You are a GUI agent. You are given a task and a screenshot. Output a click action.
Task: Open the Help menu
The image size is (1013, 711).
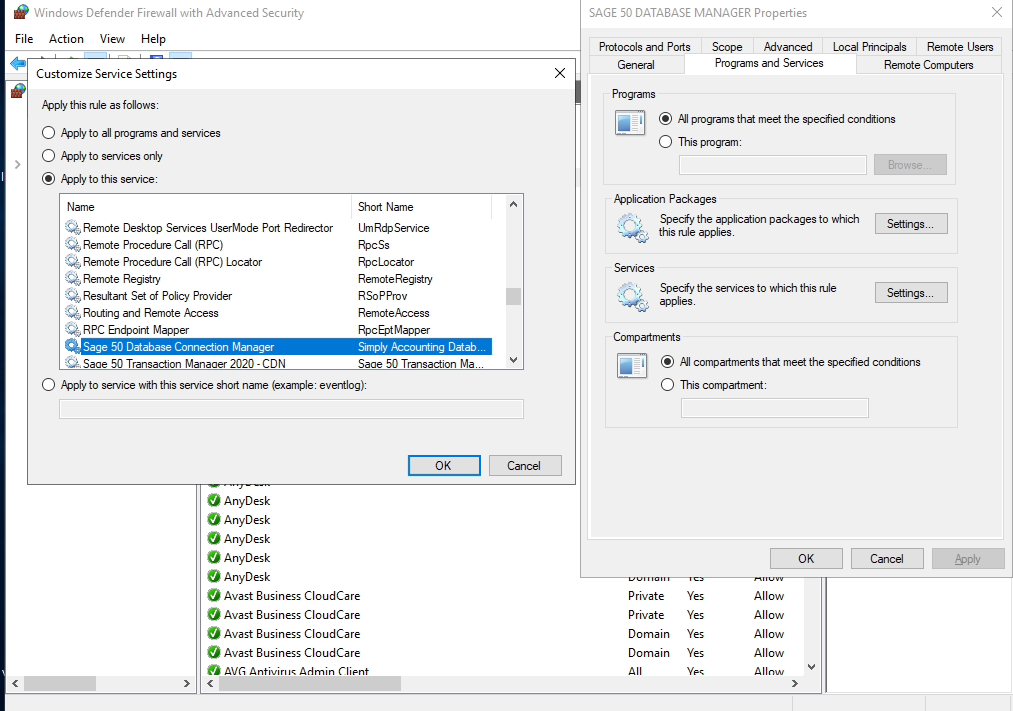[153, 39]
